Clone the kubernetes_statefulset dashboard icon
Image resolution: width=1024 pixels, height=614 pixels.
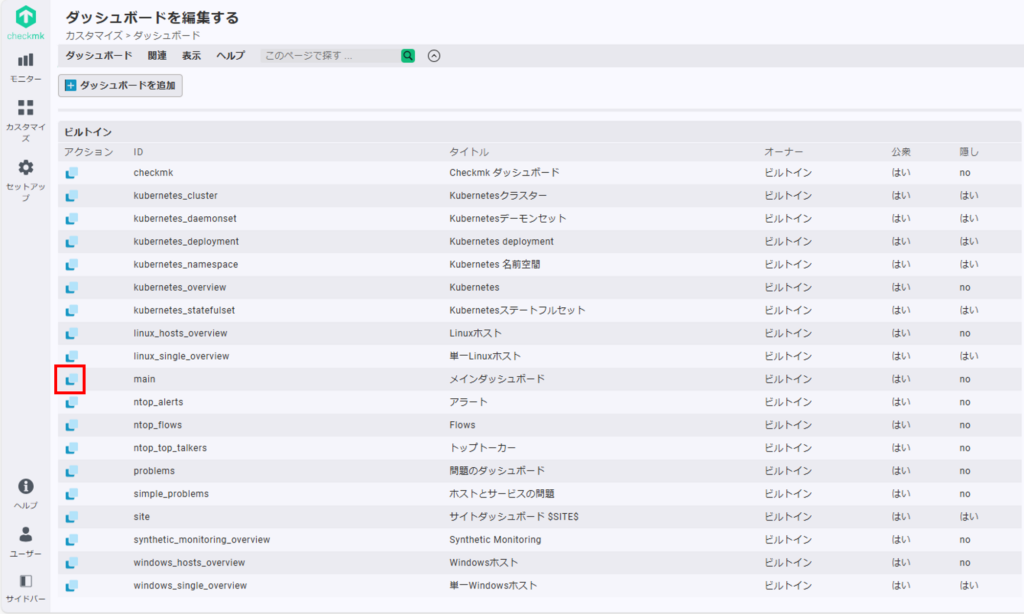[x=71, y=310]
